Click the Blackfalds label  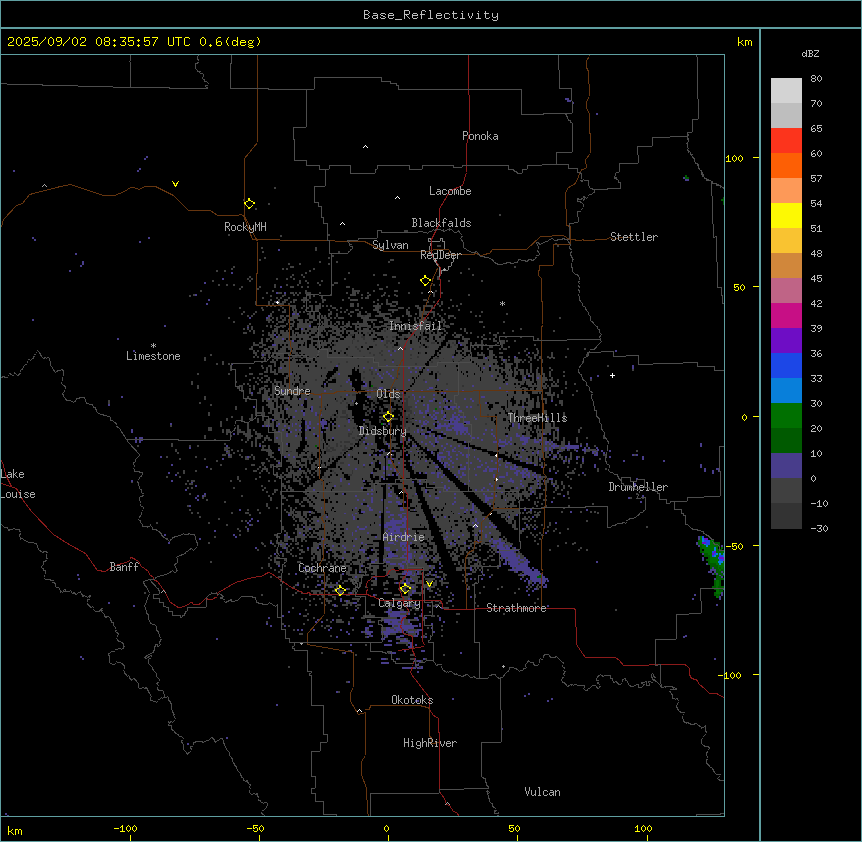coord(441,223)
